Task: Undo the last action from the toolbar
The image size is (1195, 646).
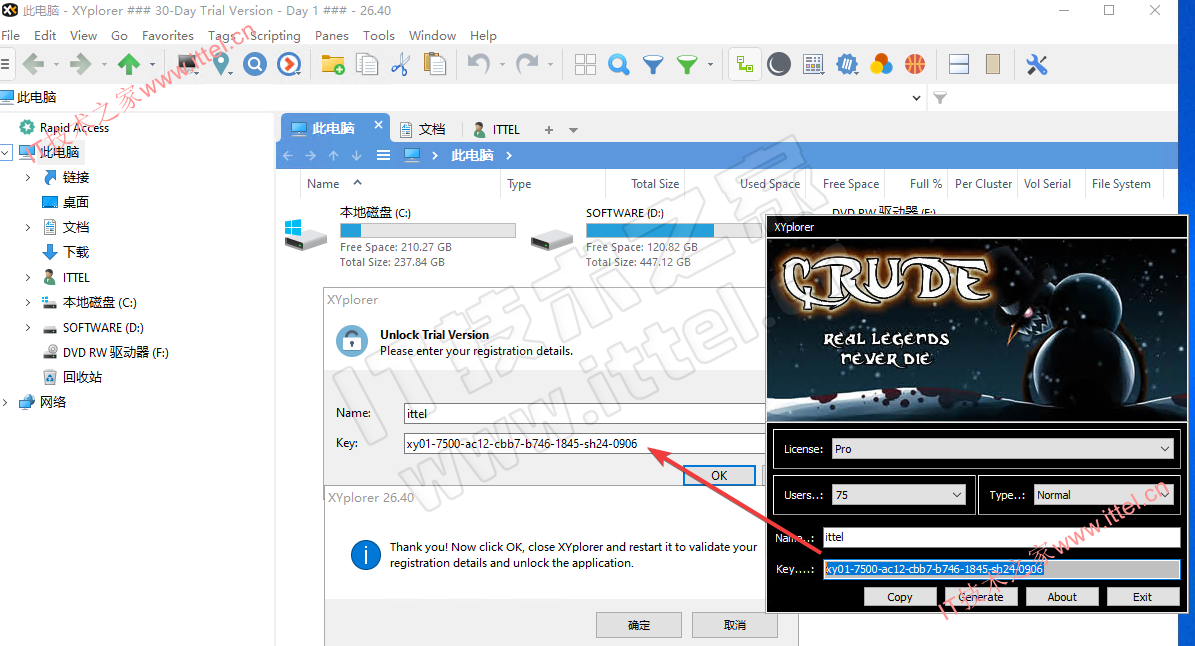Action: (477, 64)
